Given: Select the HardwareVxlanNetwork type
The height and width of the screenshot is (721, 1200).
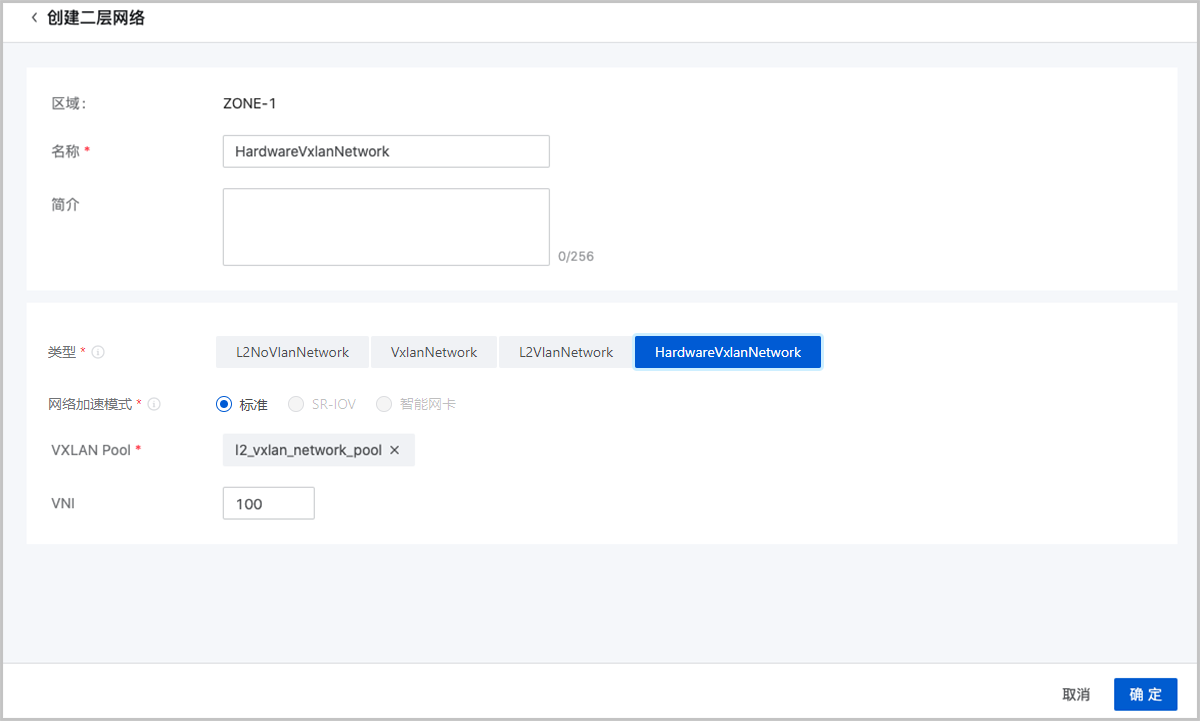Looking at the screenshot, I should pyautogui.click(x=727, y=351).
